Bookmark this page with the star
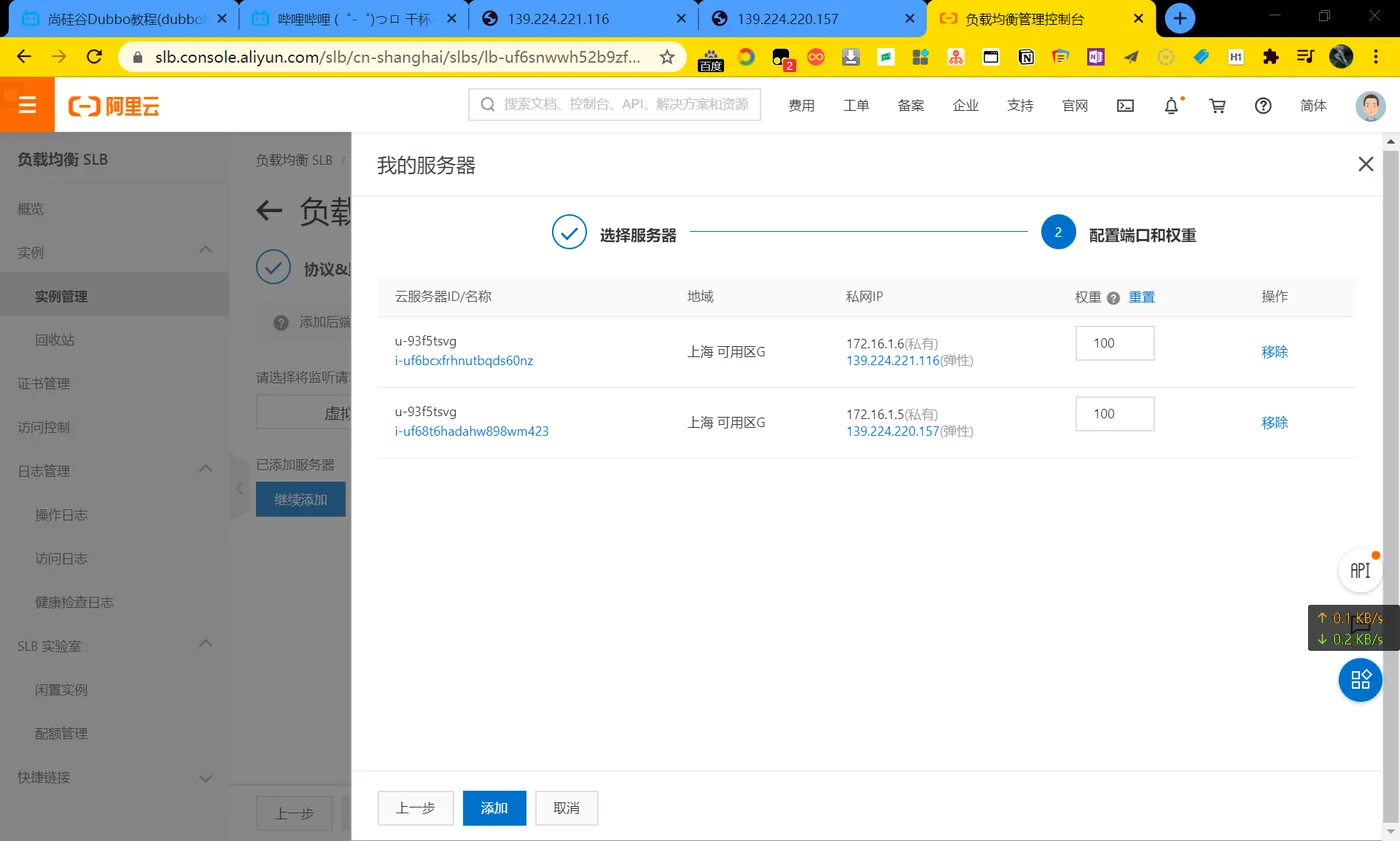This screenshot has height=841, width=1400. click(x=667, y=57)
